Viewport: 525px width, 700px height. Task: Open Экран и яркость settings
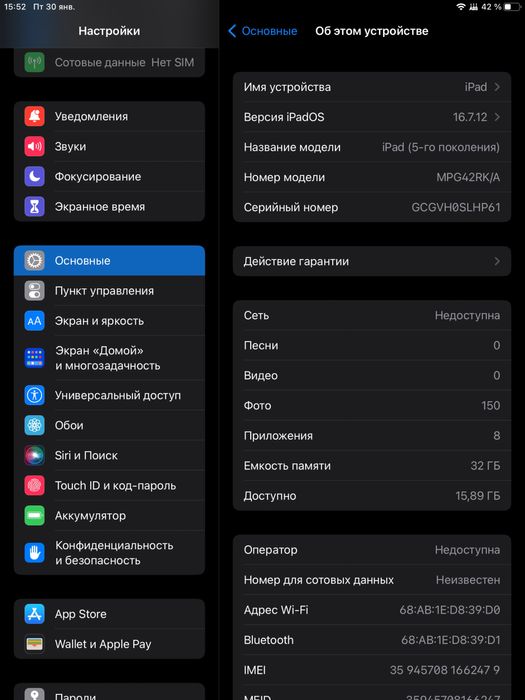[109, 321]
